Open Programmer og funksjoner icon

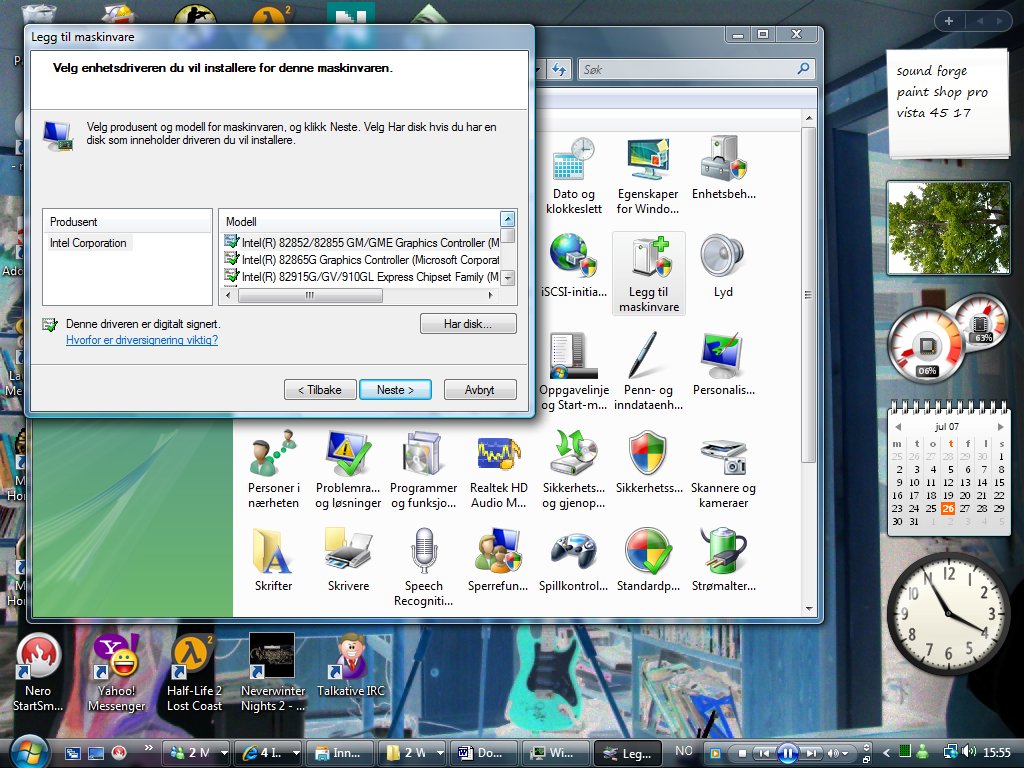[x=423, y=469]
